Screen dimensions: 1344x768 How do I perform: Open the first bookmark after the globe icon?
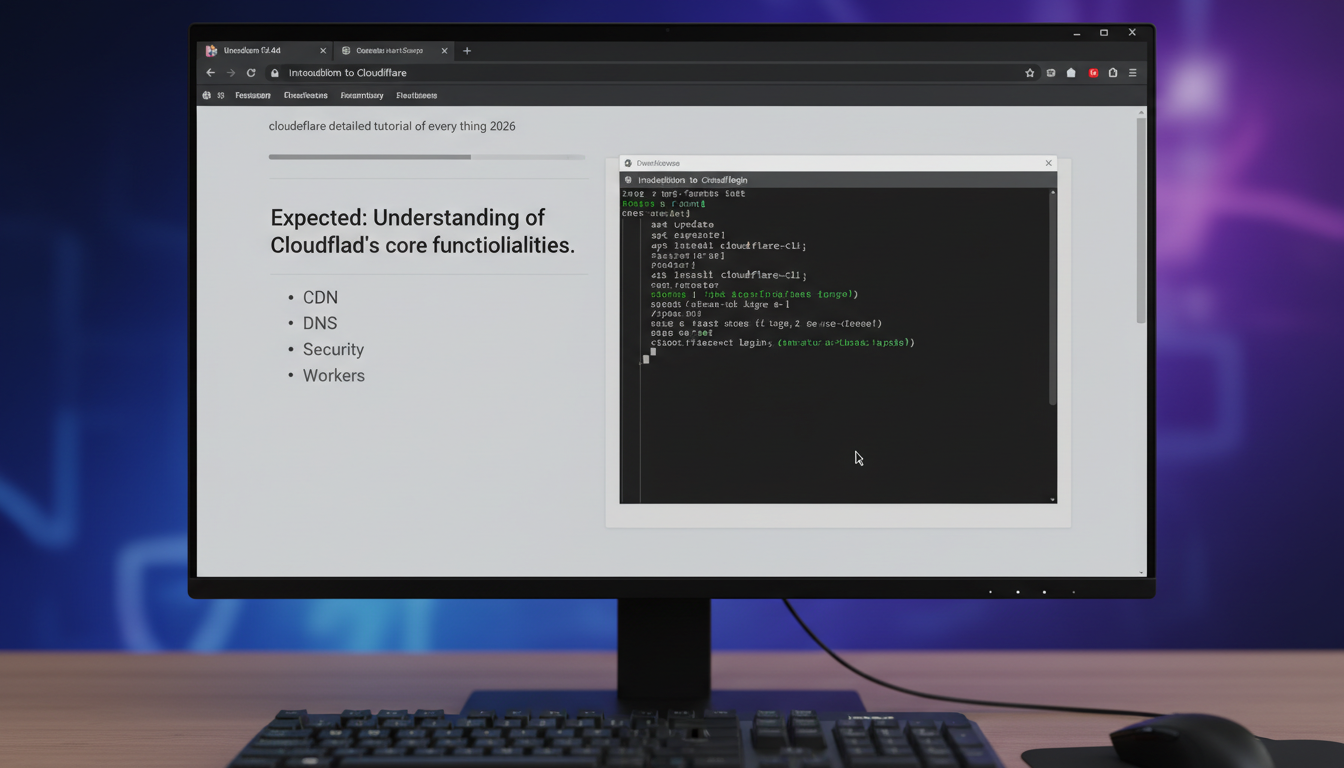pyautogui.click(x=253, y=96)
